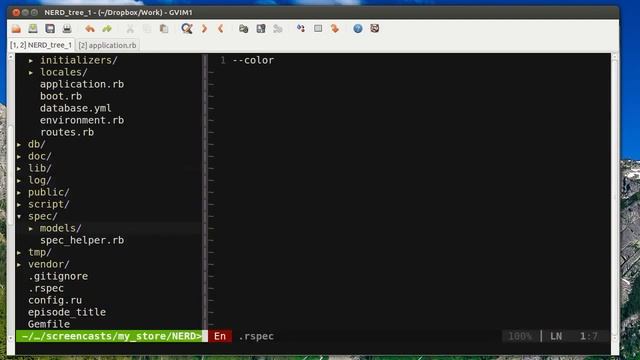Click the Build tags icon

point(318,29)
